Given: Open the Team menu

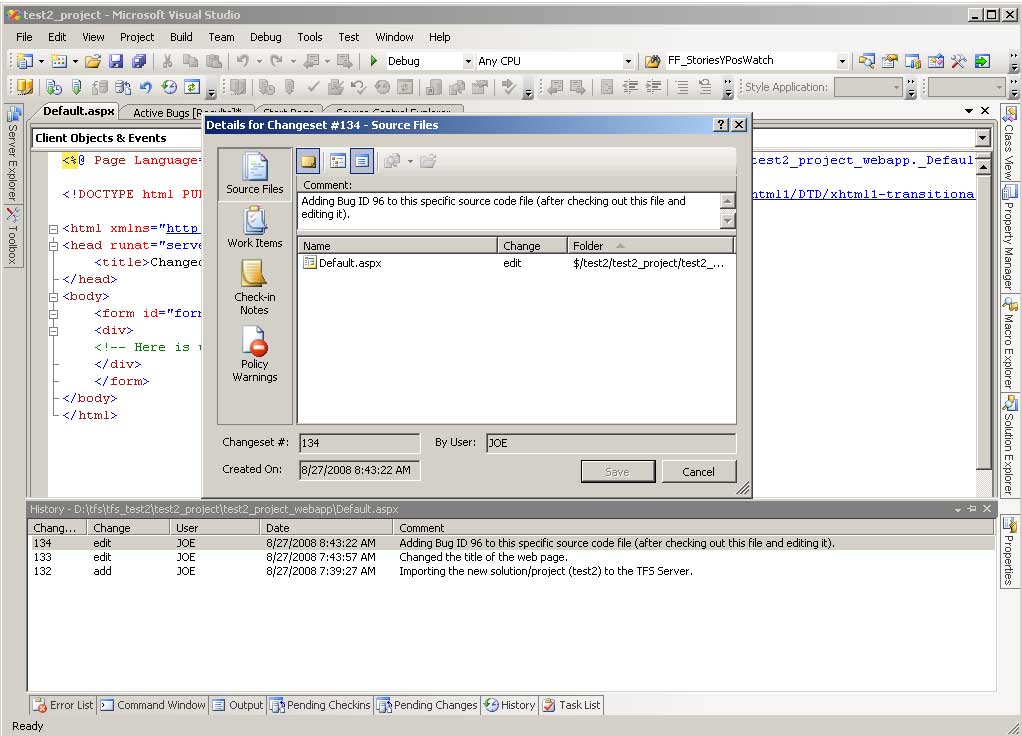Looking at the screenshot, I should coord(222,37).
